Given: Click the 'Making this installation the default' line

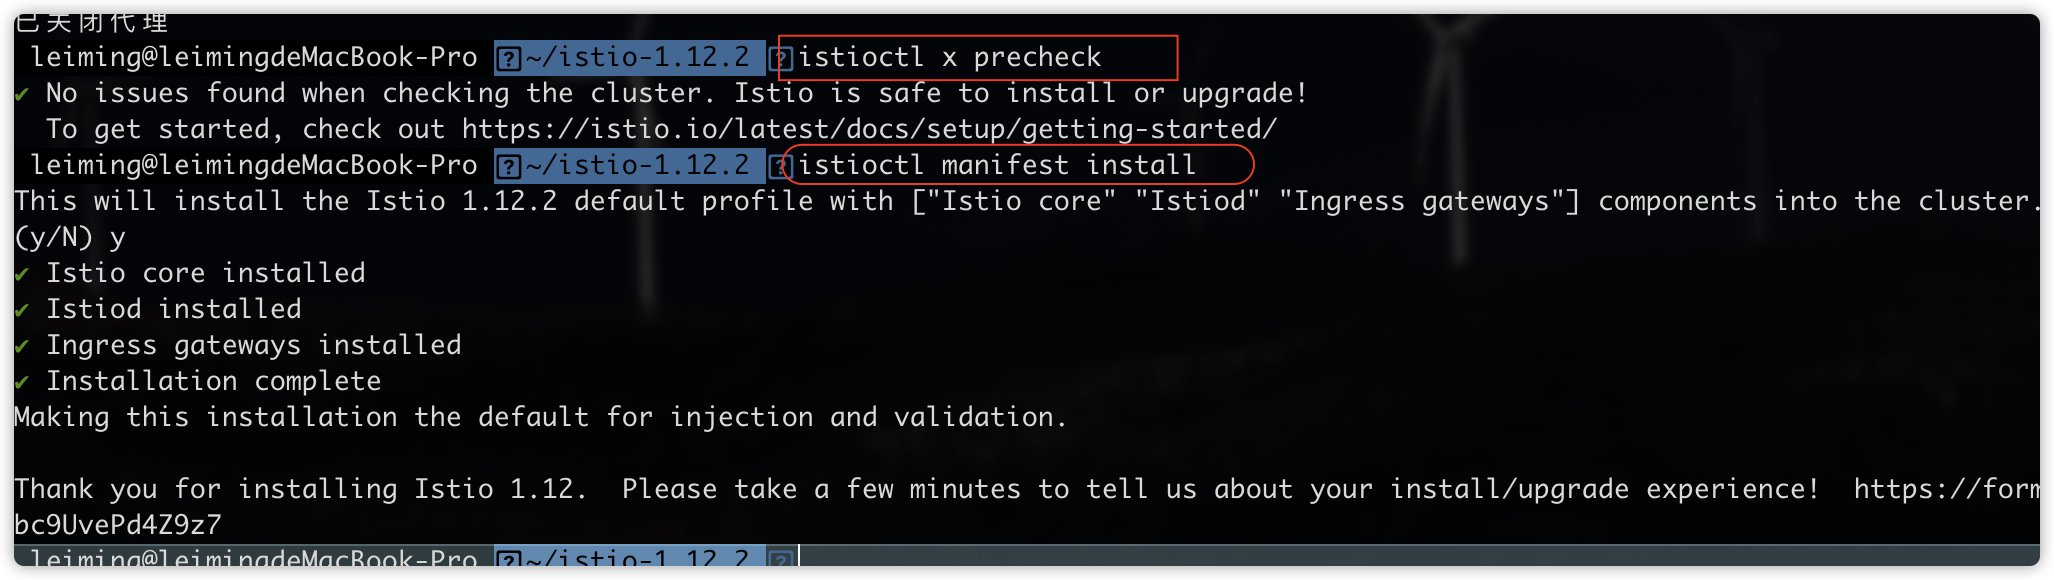Looking at the screenshot, I should pos(541,417).
